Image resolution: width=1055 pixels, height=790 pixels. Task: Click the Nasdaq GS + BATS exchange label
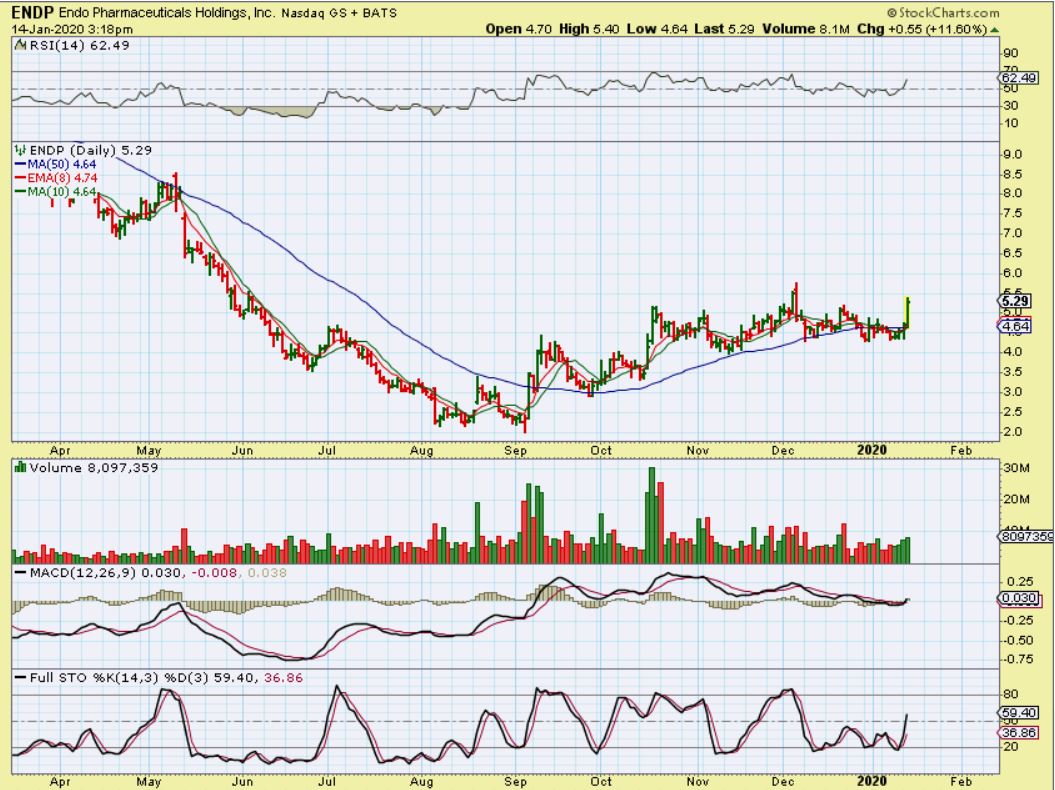tap(339, 13)
